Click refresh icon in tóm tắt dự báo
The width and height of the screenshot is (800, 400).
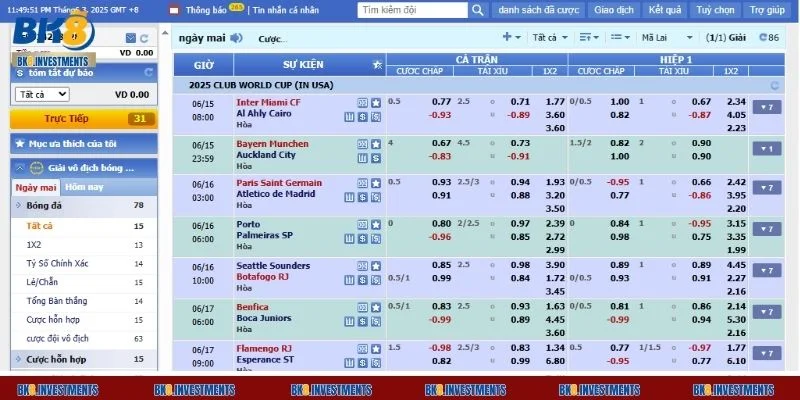coord(148,72)
